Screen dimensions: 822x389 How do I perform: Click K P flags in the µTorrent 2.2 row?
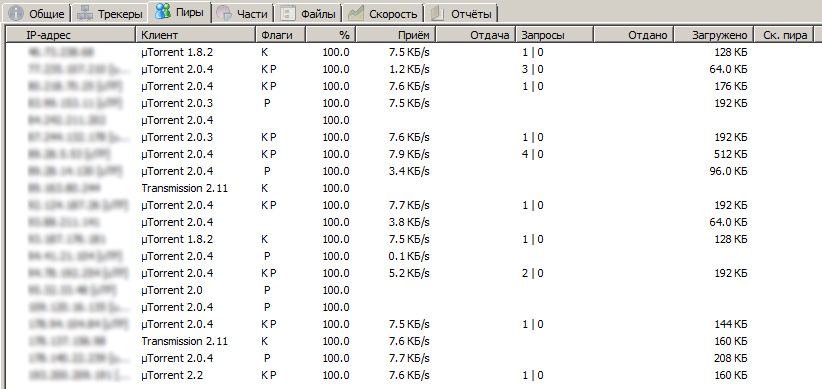(x=268, y=375)
